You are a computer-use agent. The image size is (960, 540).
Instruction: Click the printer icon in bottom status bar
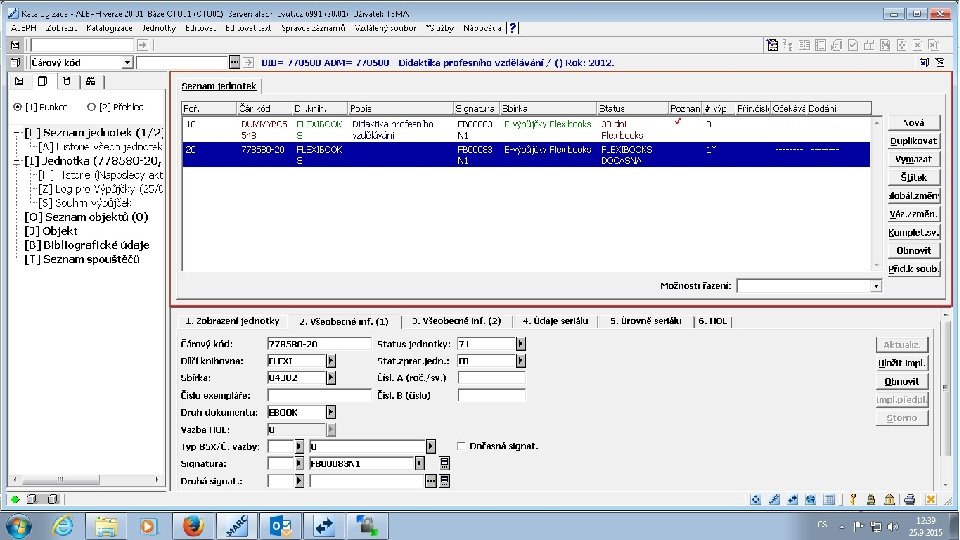909,500
